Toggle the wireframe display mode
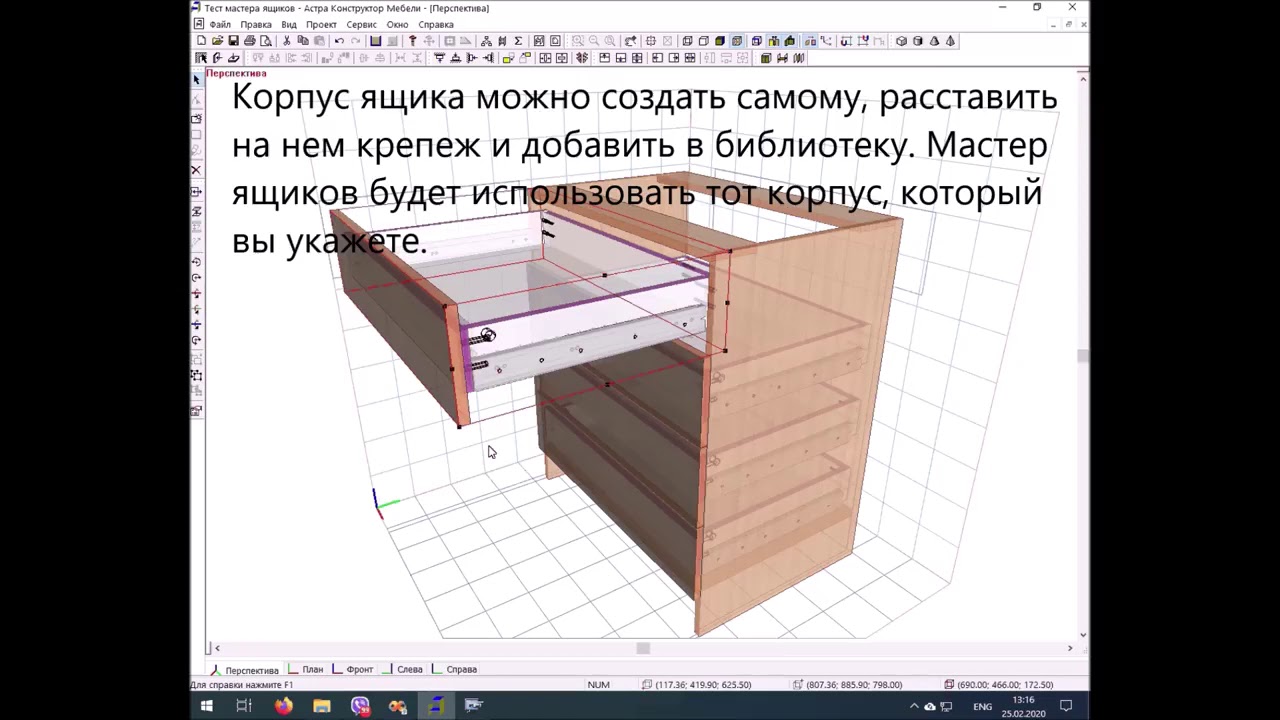This screenshot has width=1280, height=720. tap(687, 41)
